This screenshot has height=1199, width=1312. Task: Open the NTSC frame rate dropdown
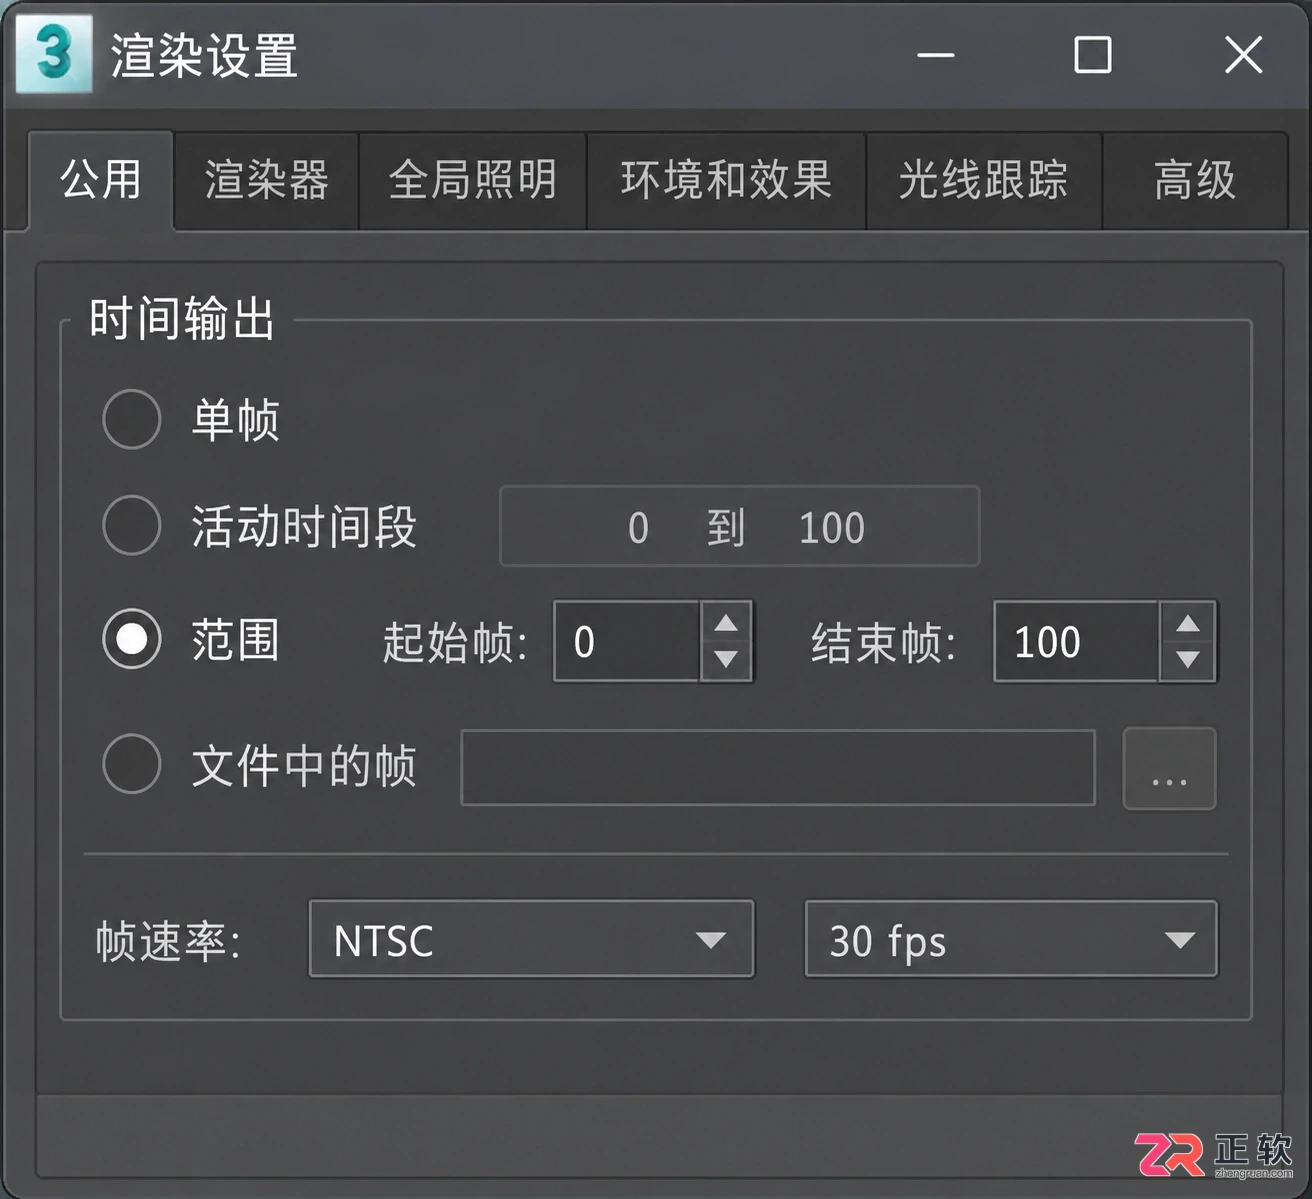pos(531,939)
